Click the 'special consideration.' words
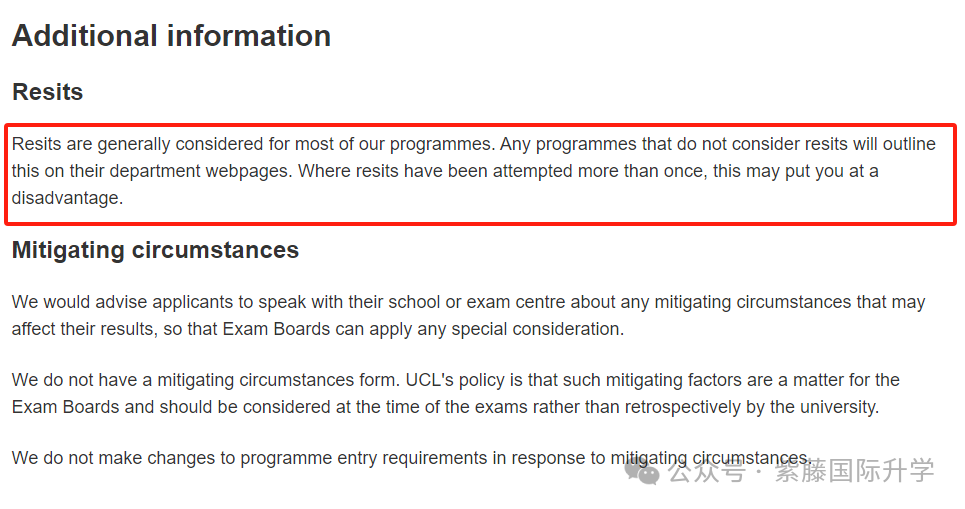 537,329
